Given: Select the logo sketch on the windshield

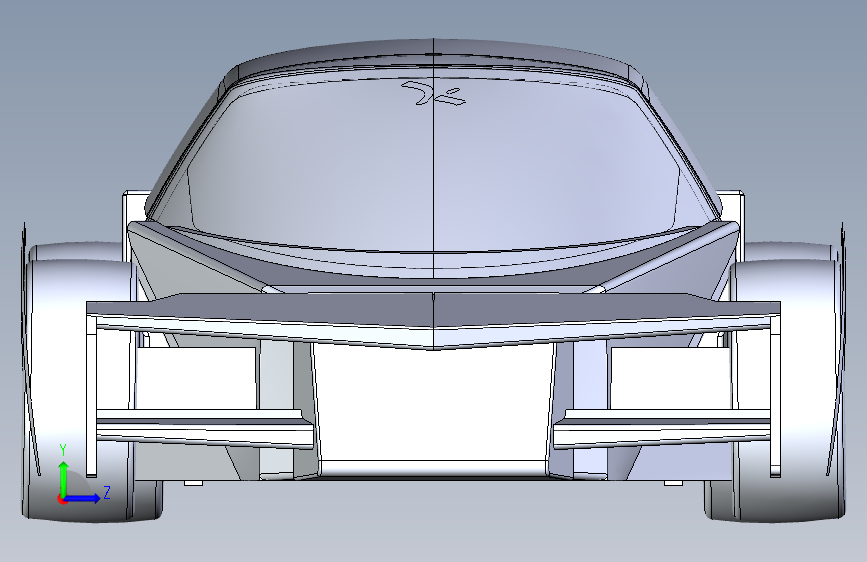Looking at the screenshot, I should pyautogui.click(x=434, y=93).
